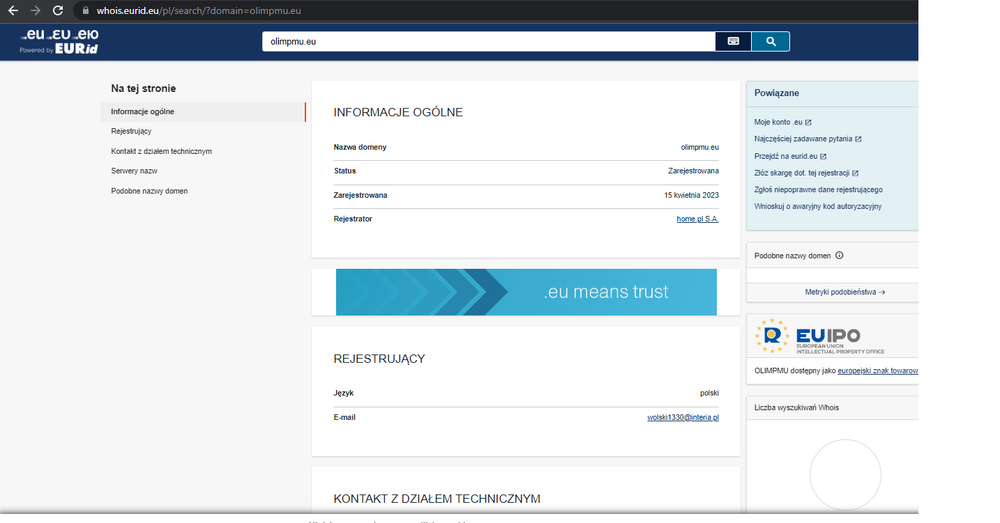The height and width of the screenshot is (523, 1000).
Task: Click Zgłoś niepoprawne dane rejestrującego
Action: pyautogui.click(x=818, y=189)
